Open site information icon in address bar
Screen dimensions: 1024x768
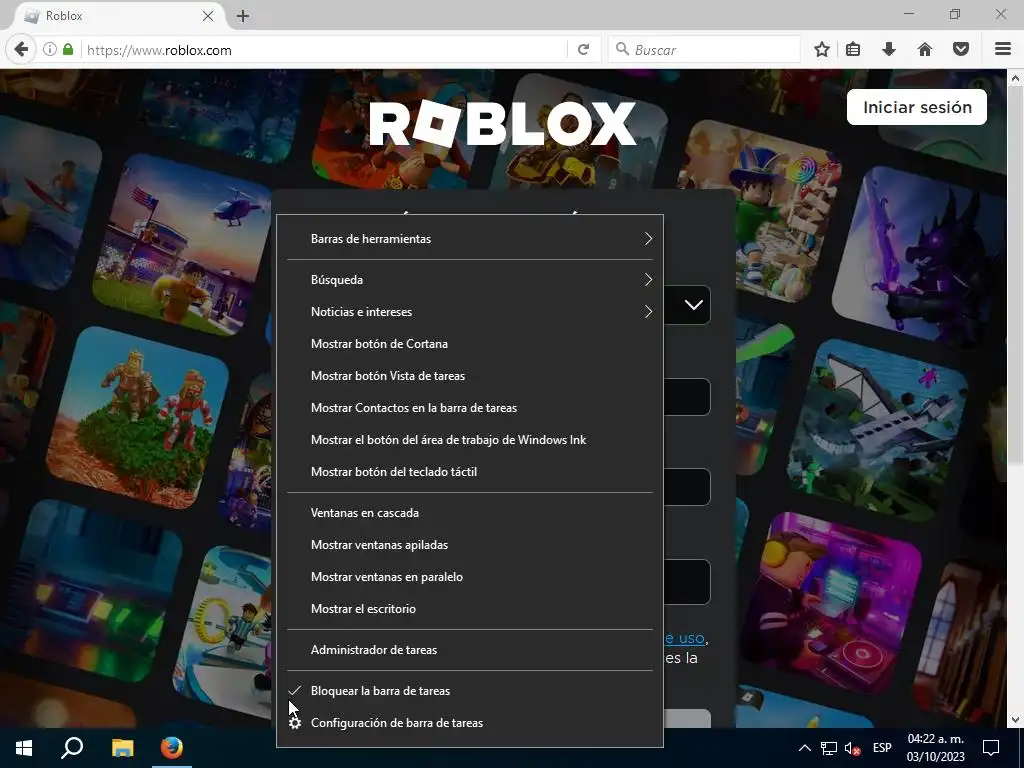(x=50, y=50)
